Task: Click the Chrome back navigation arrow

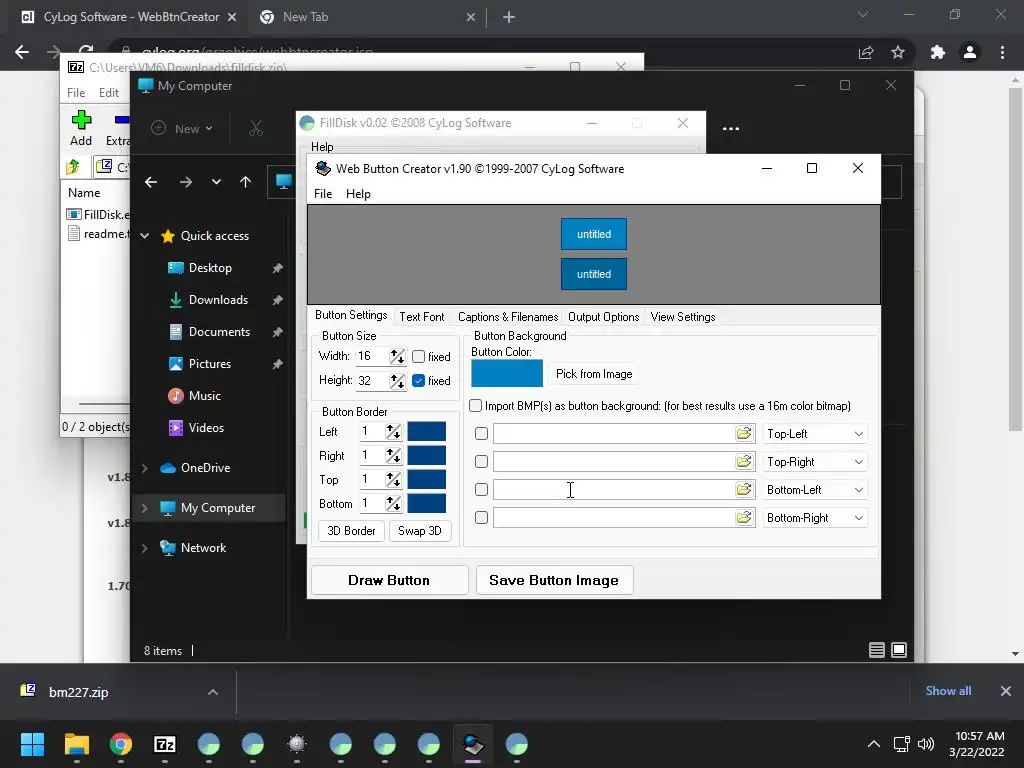Action: 22,52
